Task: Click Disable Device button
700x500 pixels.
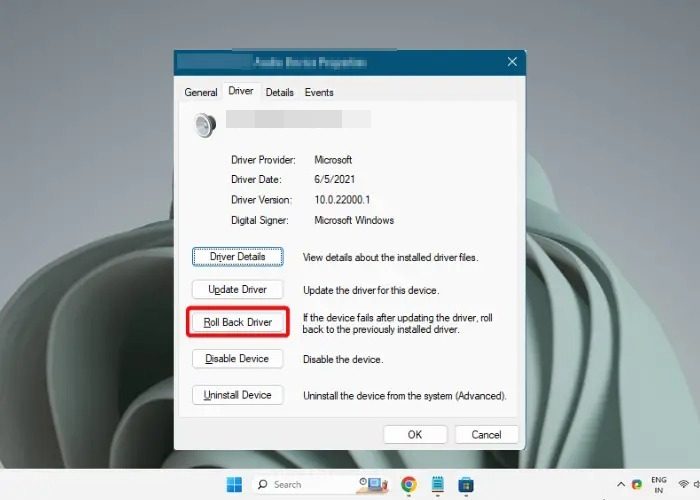Action: (238, 358)
